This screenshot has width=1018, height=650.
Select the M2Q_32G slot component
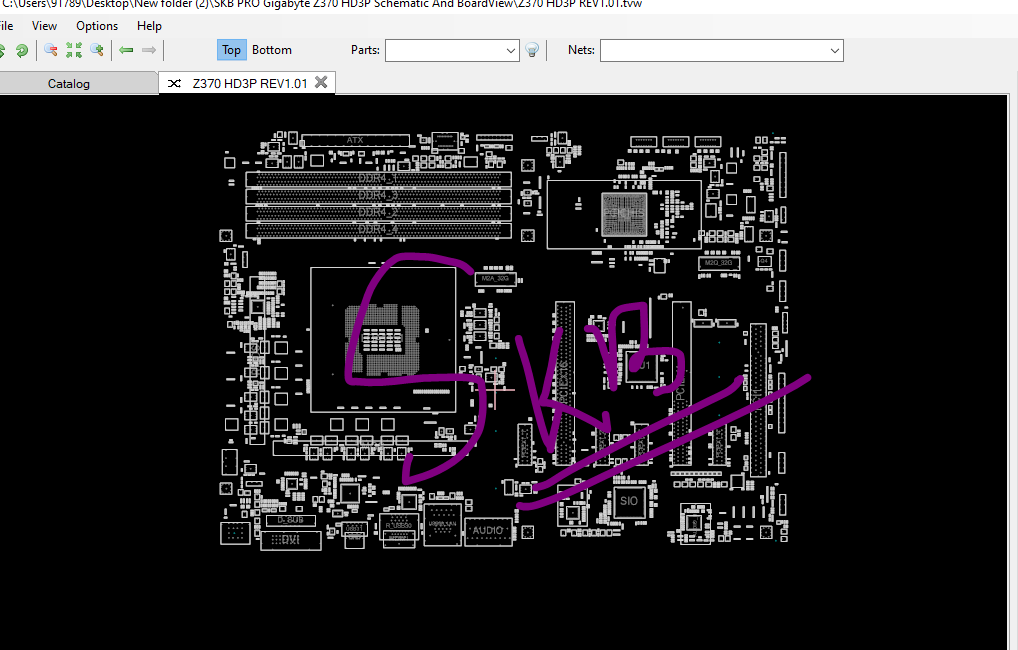click(x=719, y=263)
